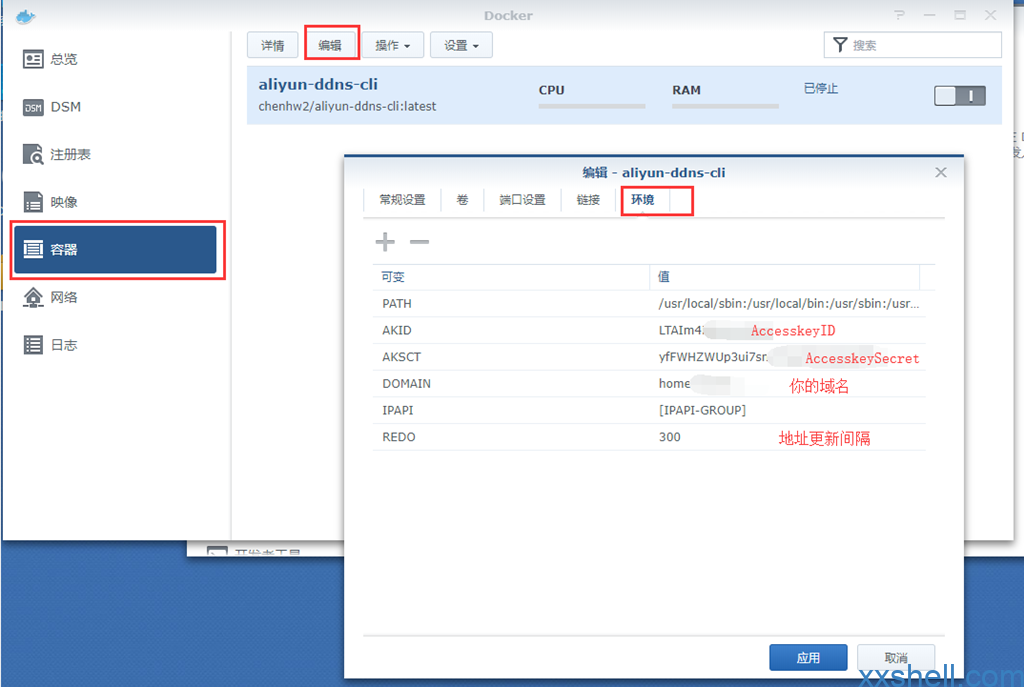Open the 总览 overview section

[115, 59]
